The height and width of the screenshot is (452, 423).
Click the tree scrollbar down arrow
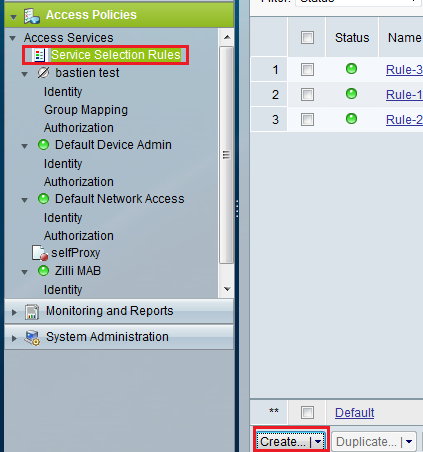coord(227,289)
